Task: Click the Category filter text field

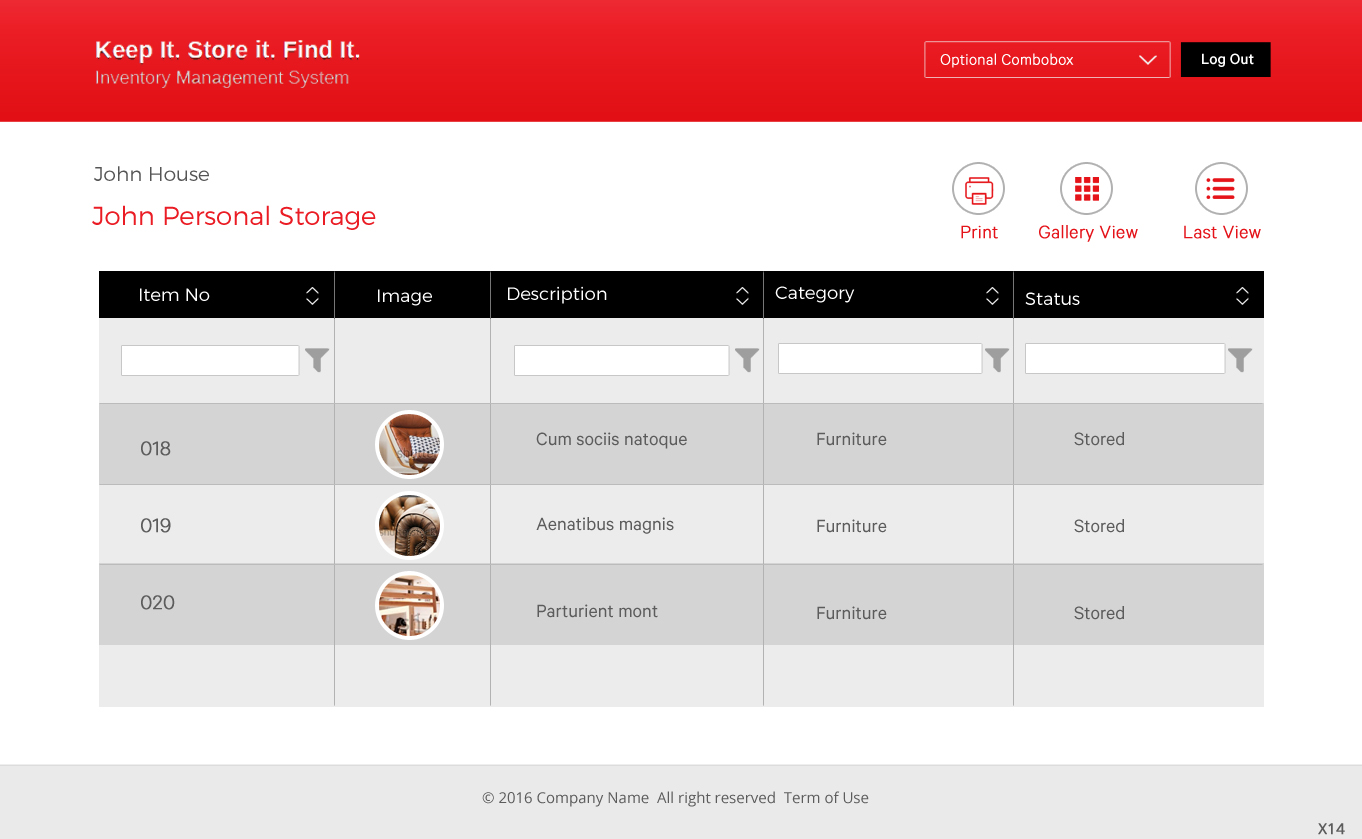Action: (880, 359)
